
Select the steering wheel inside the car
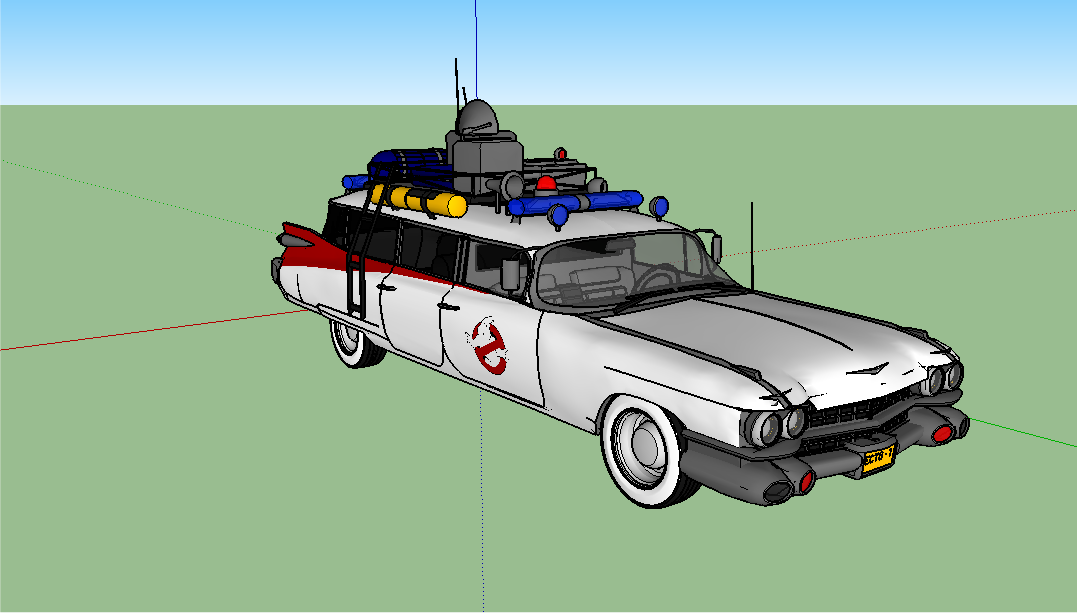[654, 278]
